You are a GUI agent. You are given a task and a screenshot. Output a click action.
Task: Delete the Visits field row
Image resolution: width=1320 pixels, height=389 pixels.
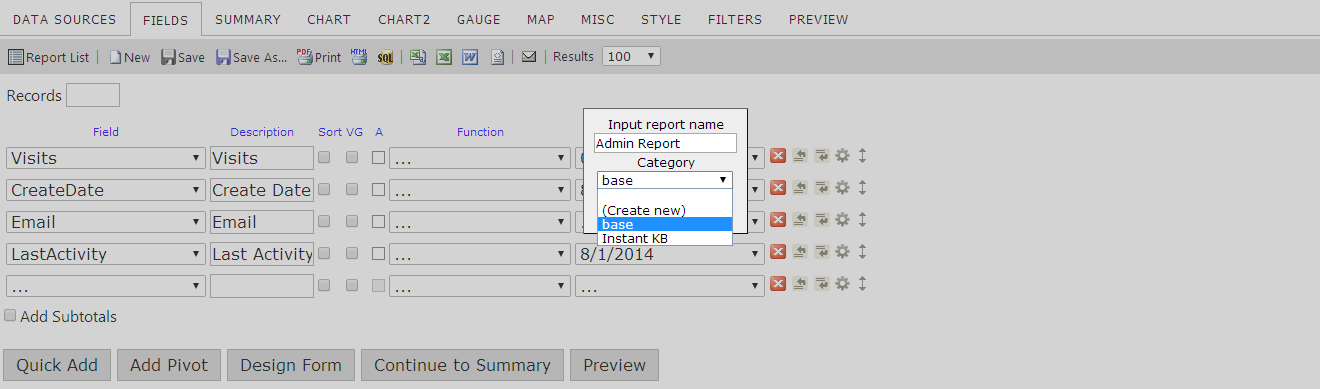coord(778,156)
